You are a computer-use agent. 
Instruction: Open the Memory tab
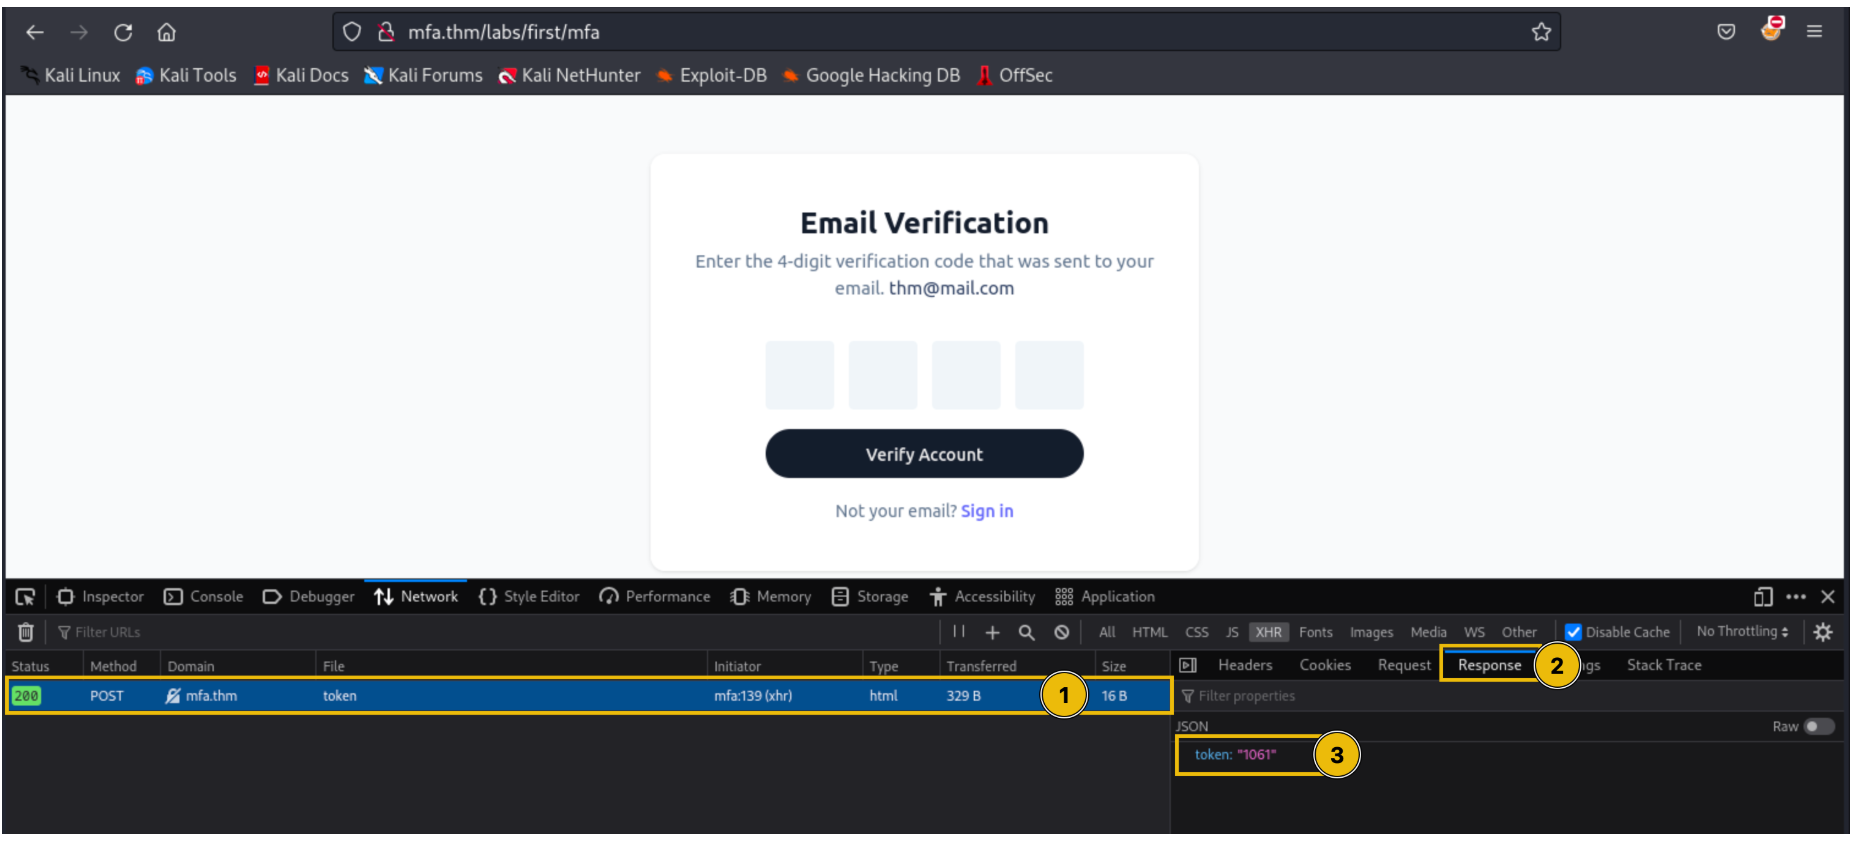[x=771, y=597]
